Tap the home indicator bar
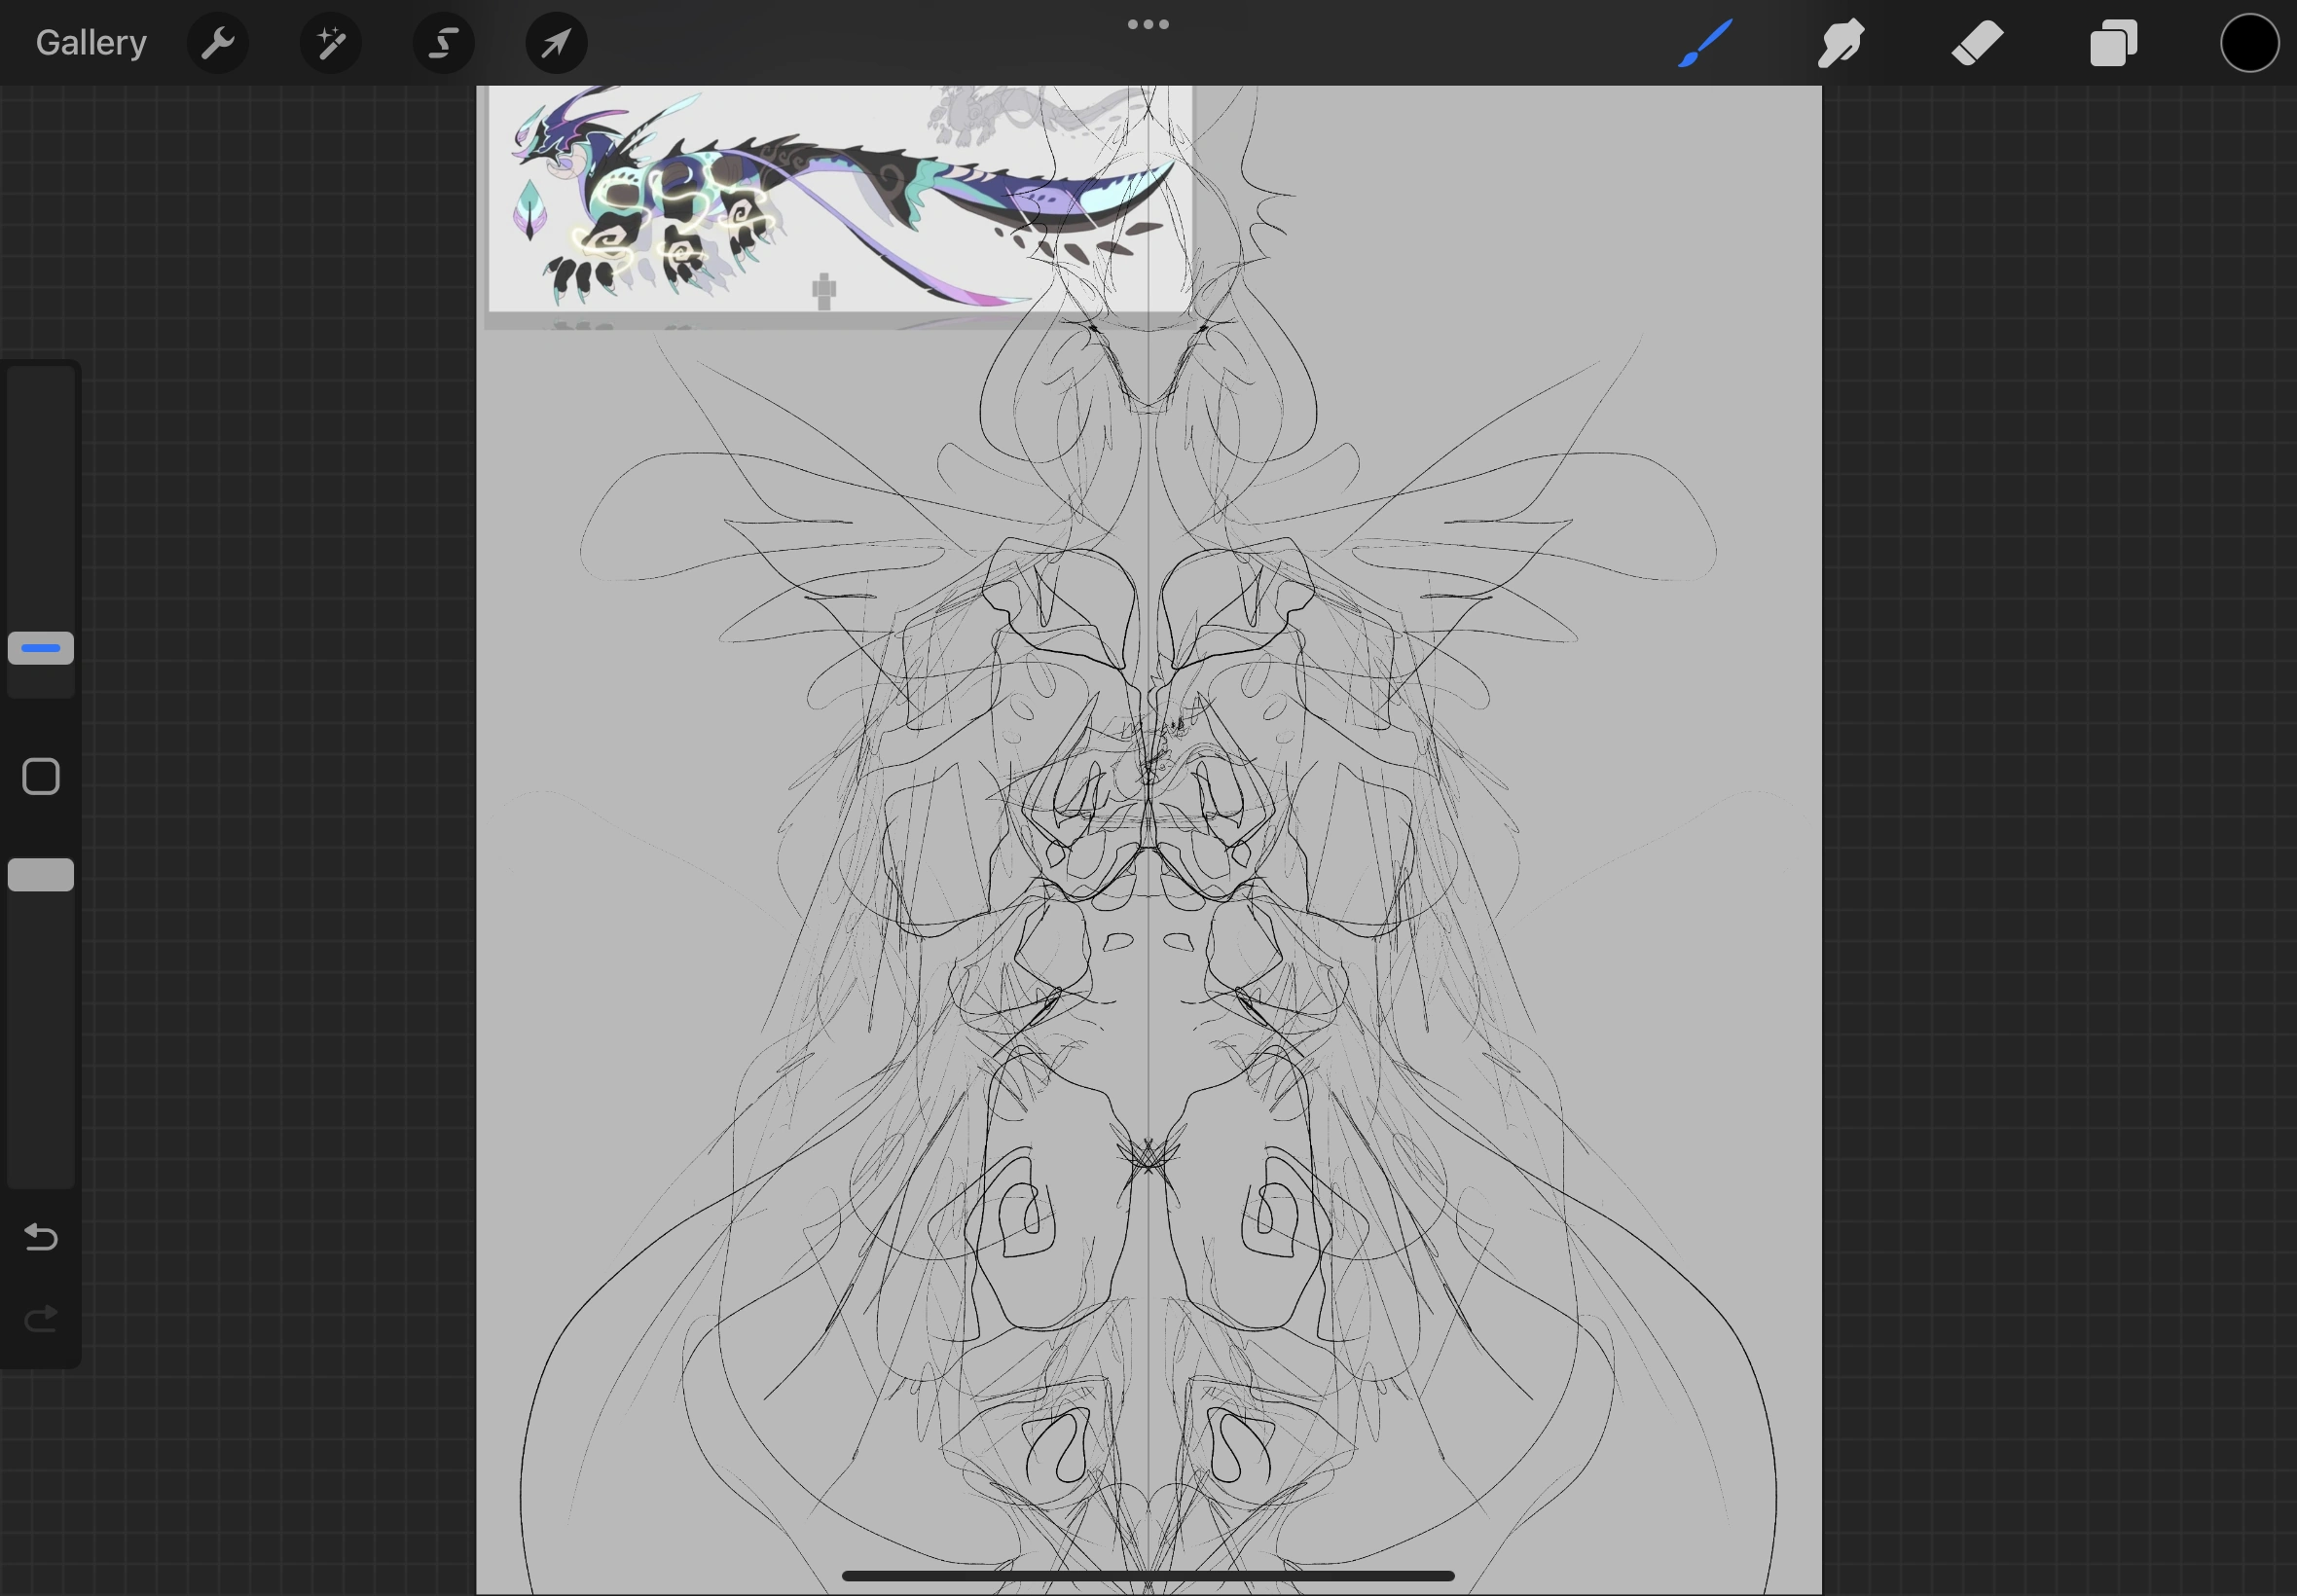Image resolution: width=2297 pixels, height=1596 pixels. [1148, 1576]
